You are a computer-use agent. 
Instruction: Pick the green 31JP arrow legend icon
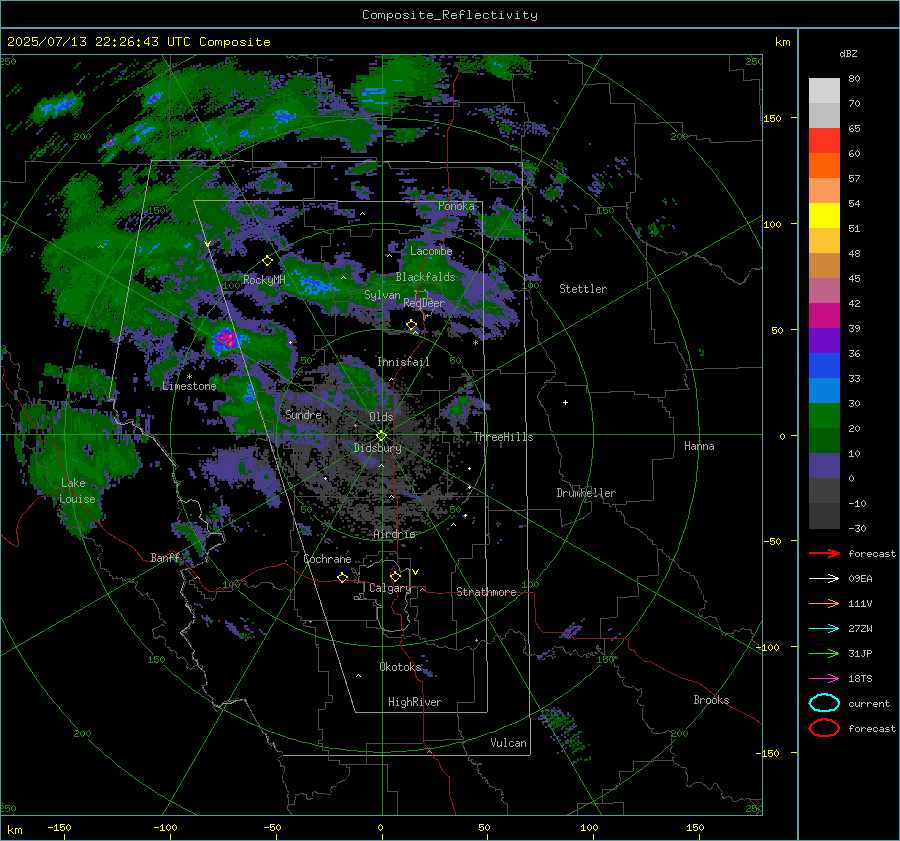pyautogui.click(x=824, y=653)
